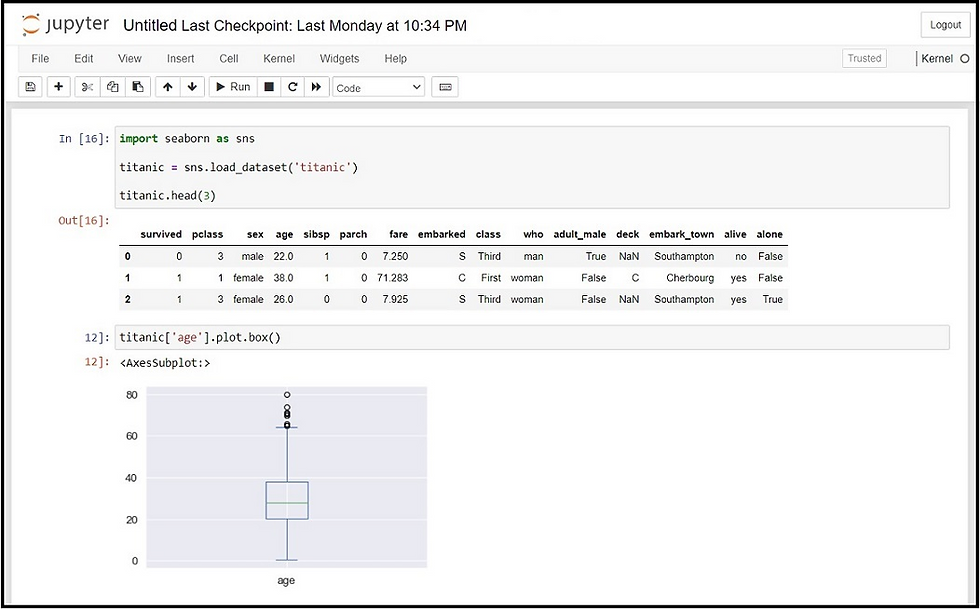This screenshot has height=609, width=980.
Task: Restart kernel and rerun all fast-forward icon
Action: (316, 87)
